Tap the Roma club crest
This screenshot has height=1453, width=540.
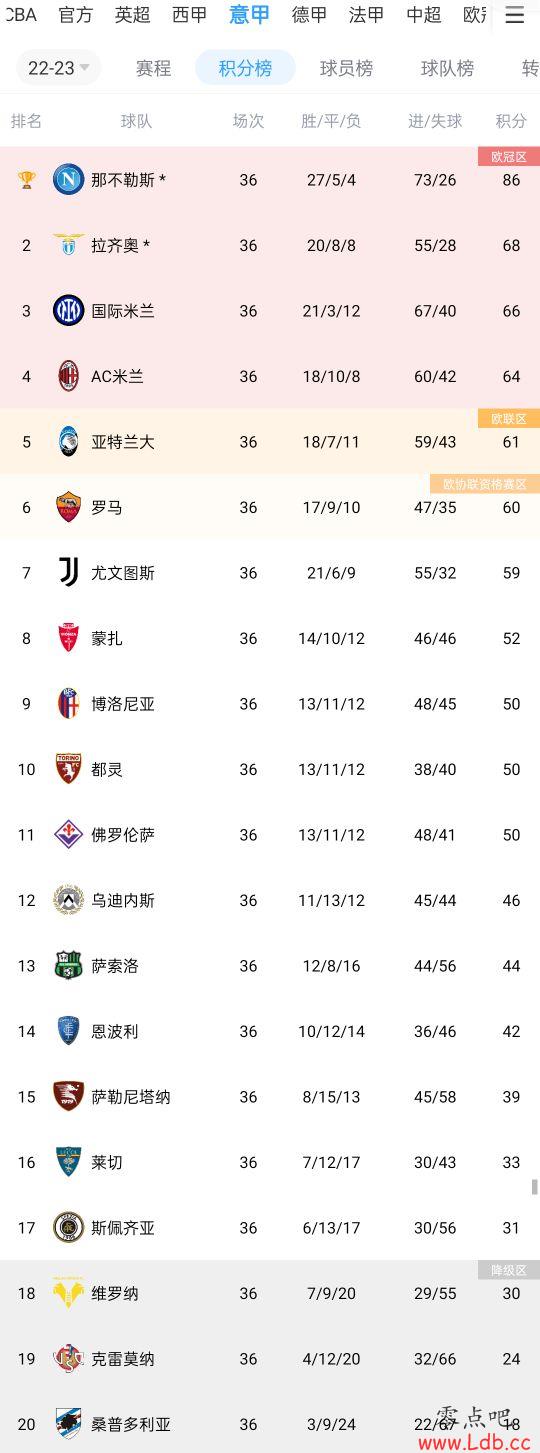[68, 507]
